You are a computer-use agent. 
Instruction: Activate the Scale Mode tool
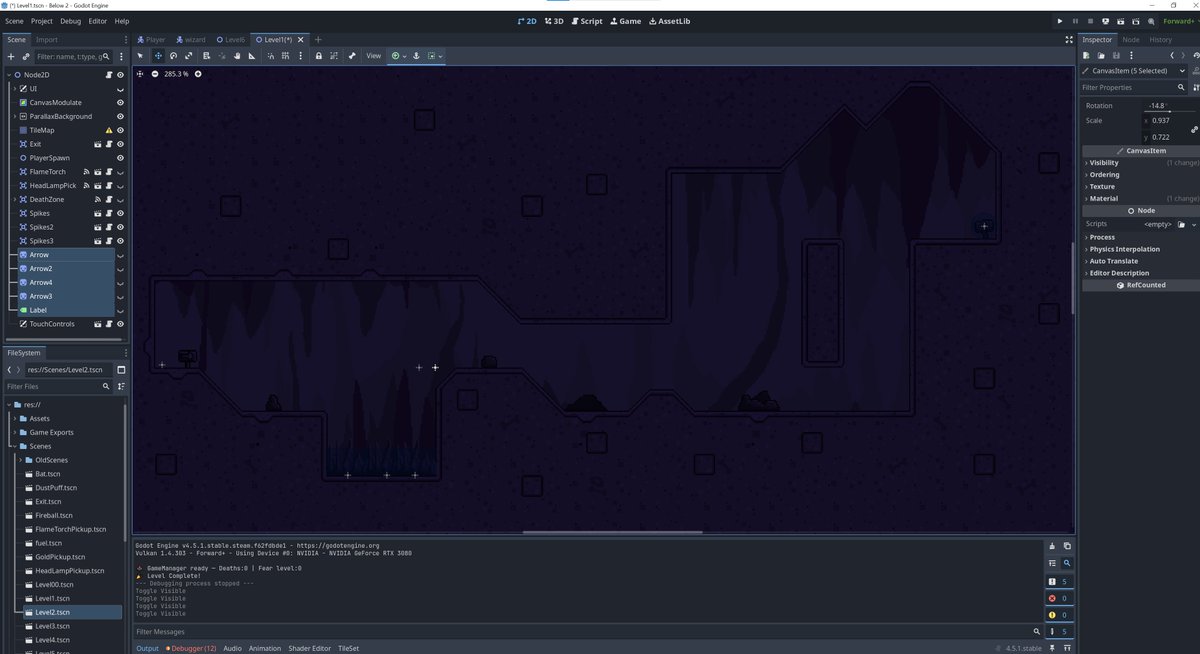[x=189, y=56]
